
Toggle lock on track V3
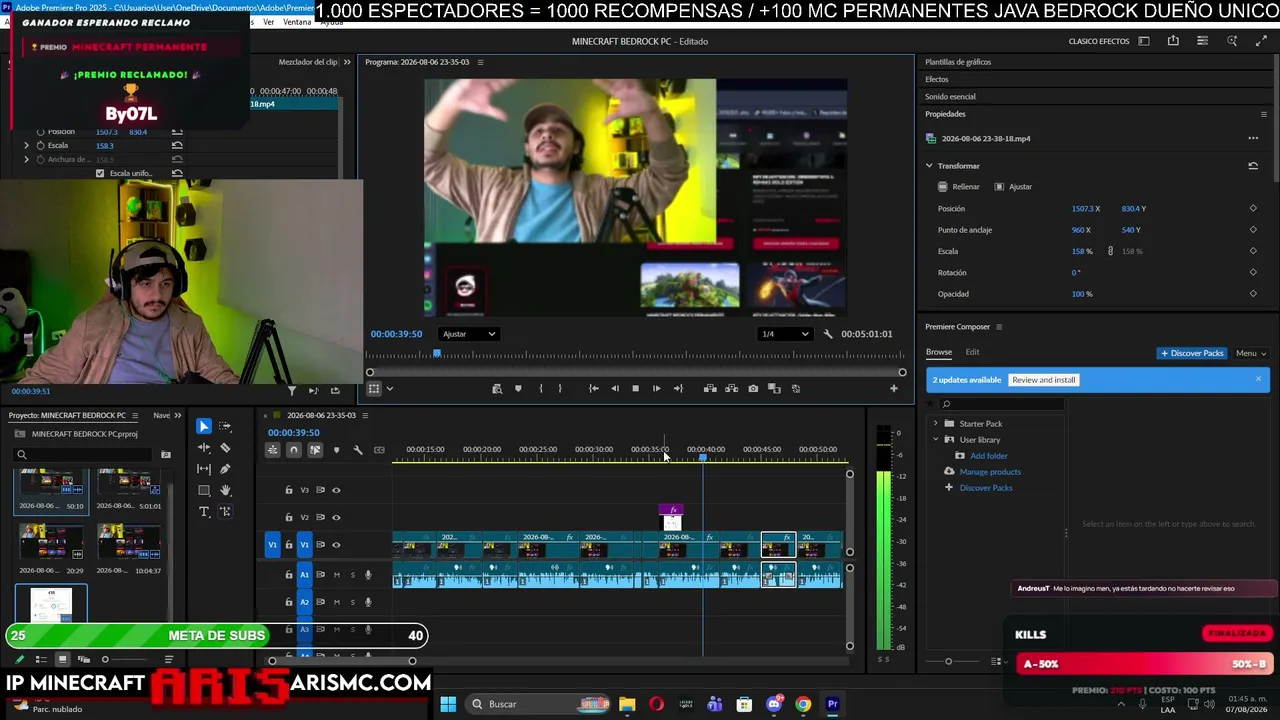[289, 490]
